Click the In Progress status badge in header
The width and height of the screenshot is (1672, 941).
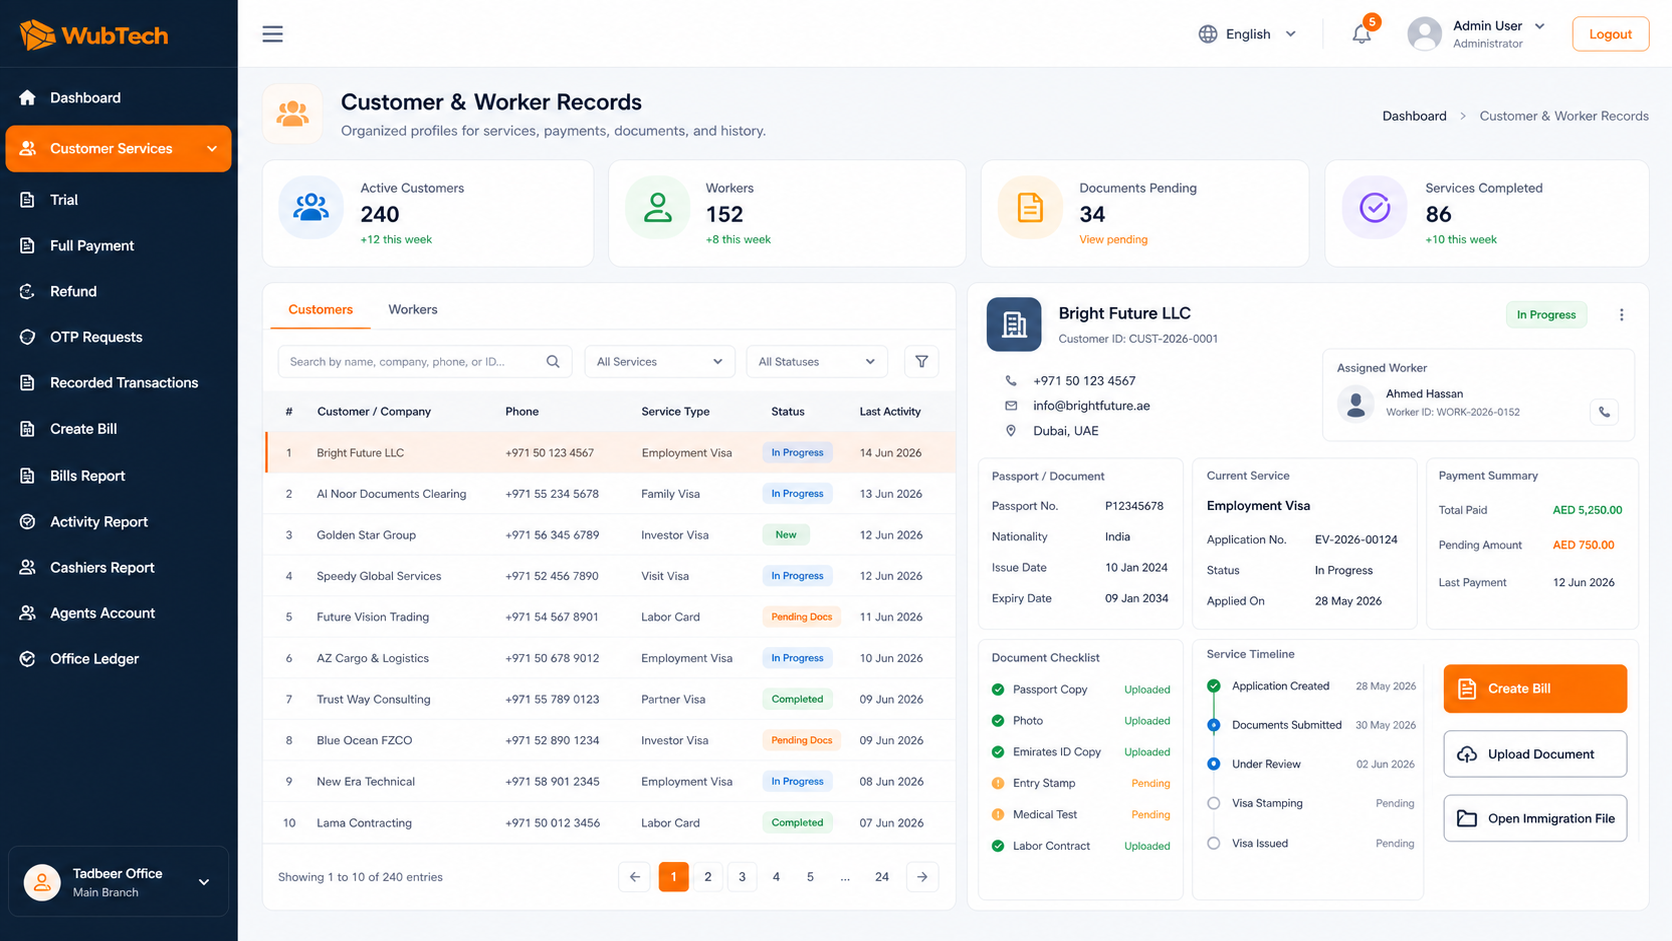(1546, 315)
